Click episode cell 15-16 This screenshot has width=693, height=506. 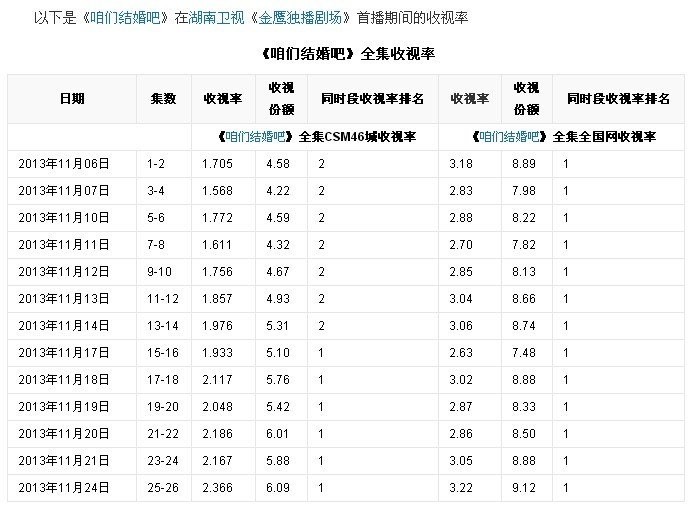click(163, 353)
